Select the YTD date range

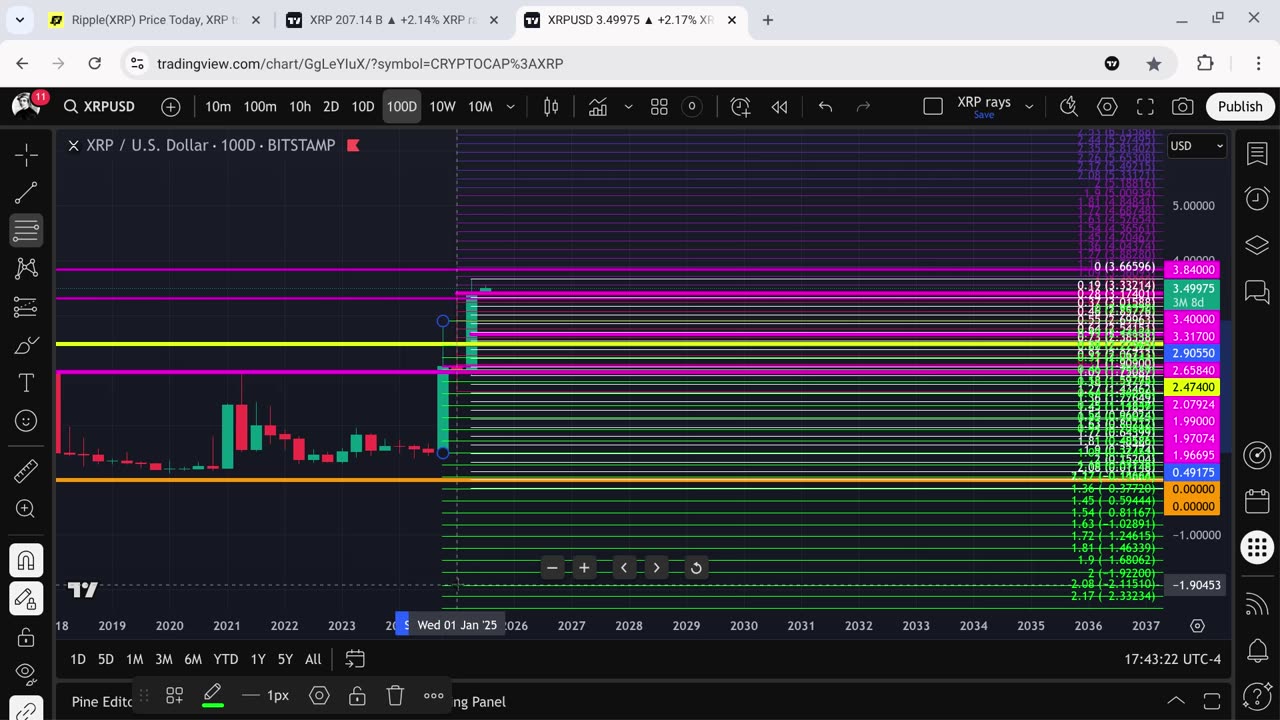tap(226, 659)
